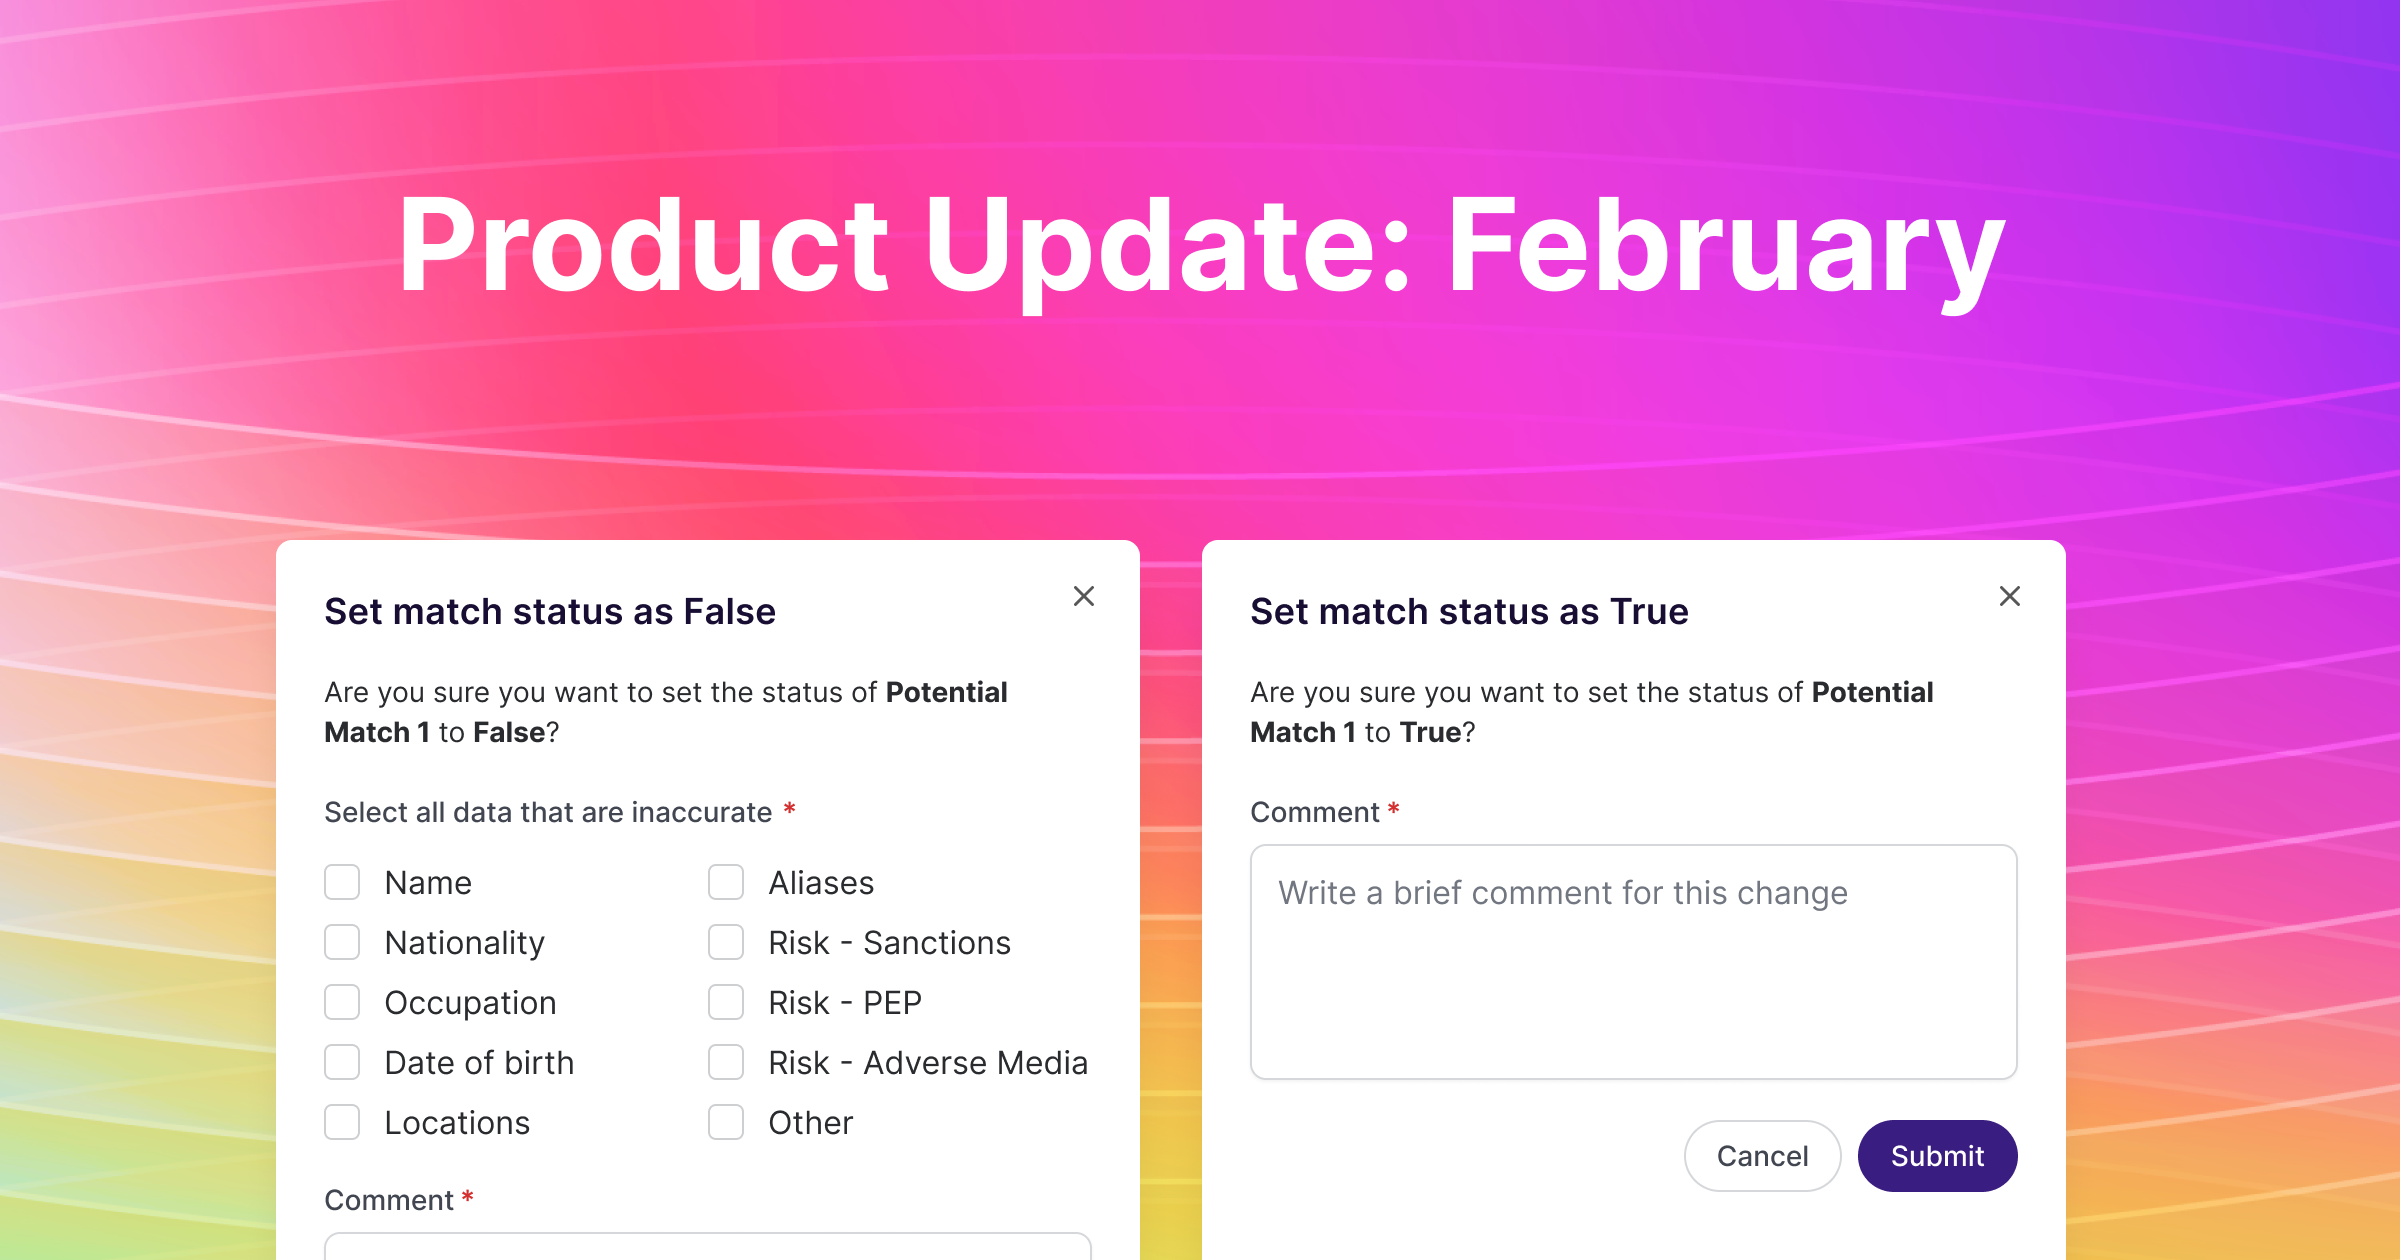Click the Product Update: February heading

pos(1200,246)
